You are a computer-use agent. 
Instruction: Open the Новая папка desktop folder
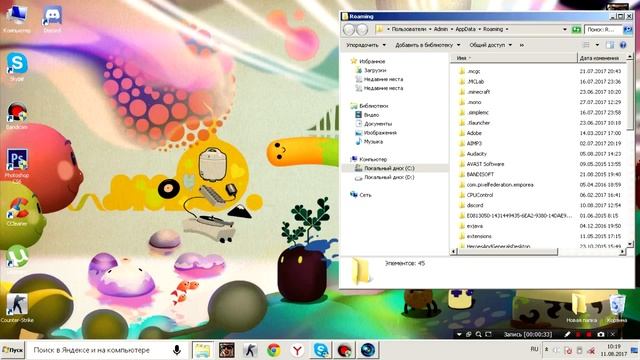(x=581, y=309)
